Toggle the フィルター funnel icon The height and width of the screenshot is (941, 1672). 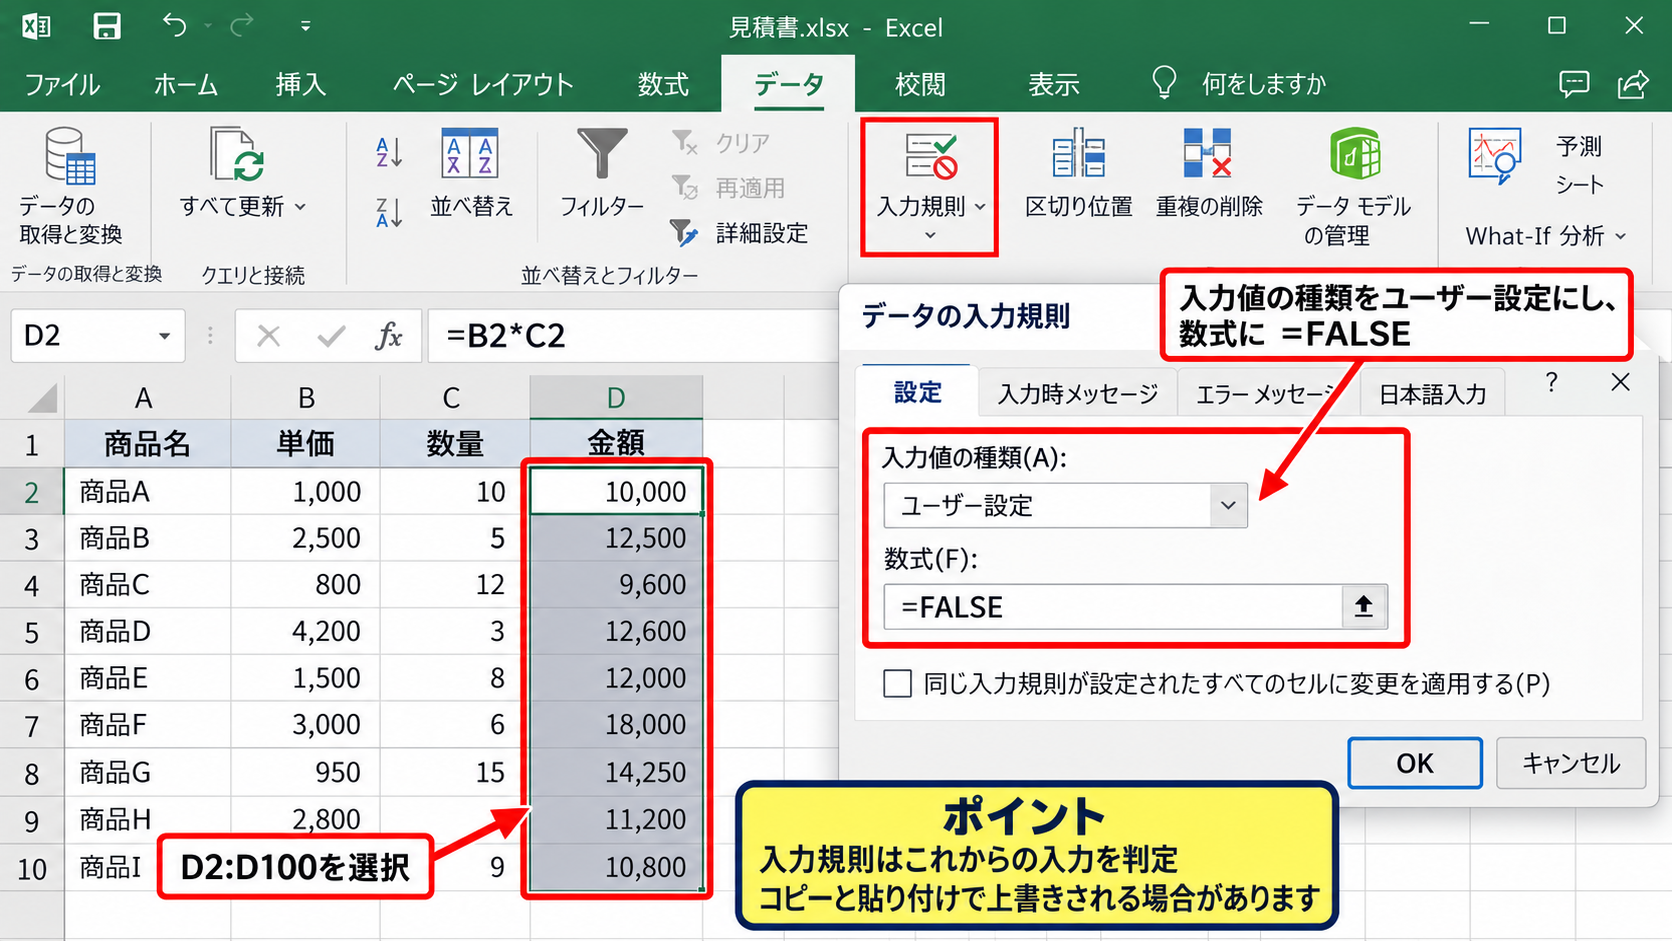pyautogui.click(x=602, y=155)
